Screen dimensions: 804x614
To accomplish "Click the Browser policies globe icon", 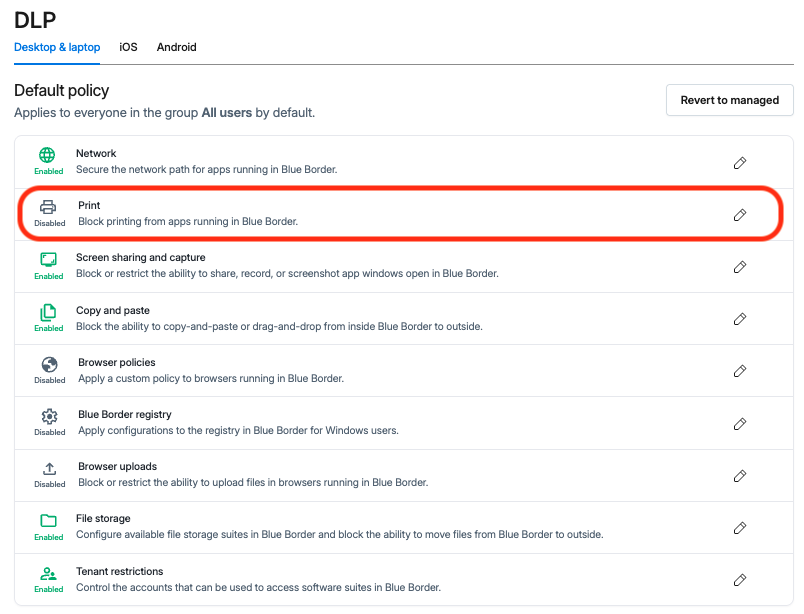I will pos(50,364).
